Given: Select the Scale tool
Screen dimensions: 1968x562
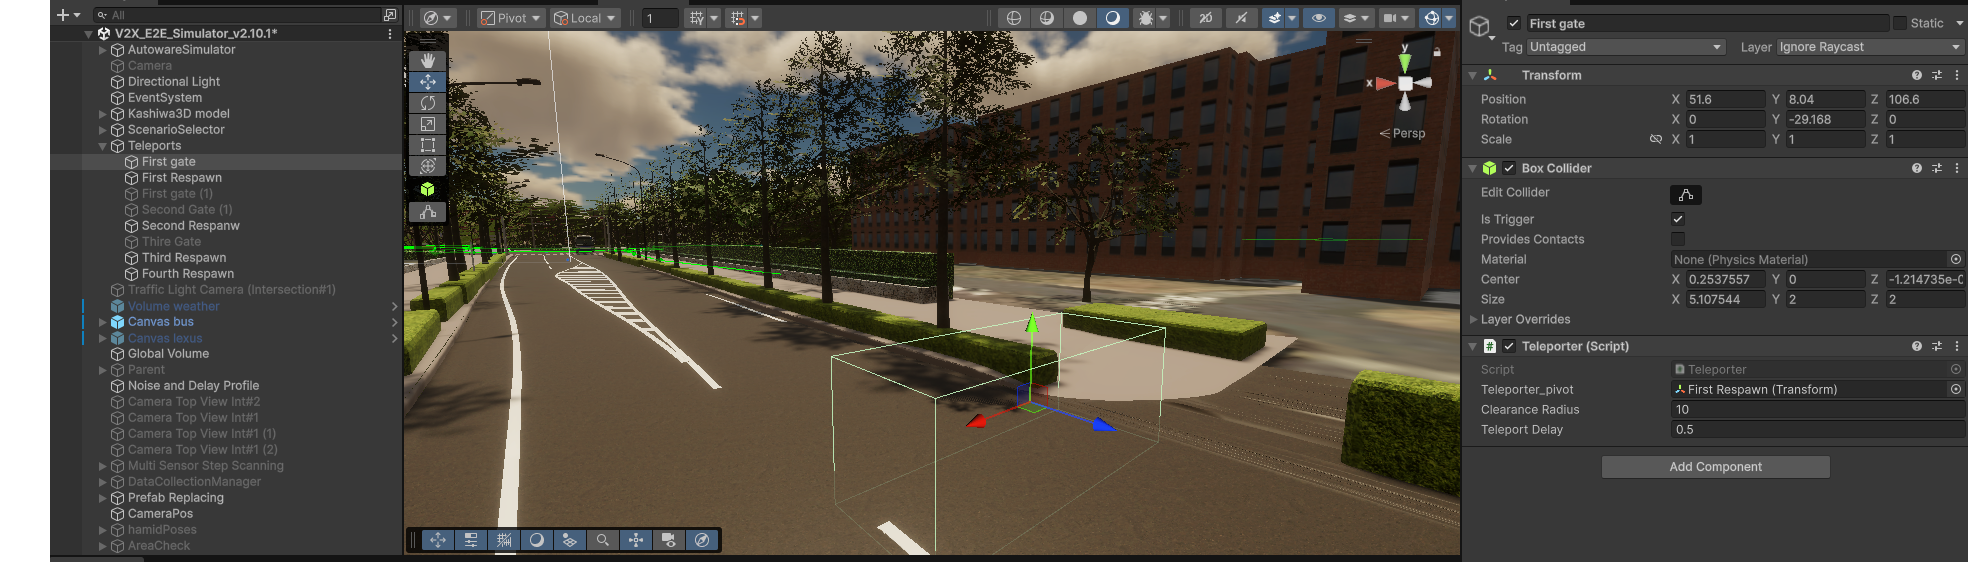Looking at the screenshot, I should [x=427, y=124].
